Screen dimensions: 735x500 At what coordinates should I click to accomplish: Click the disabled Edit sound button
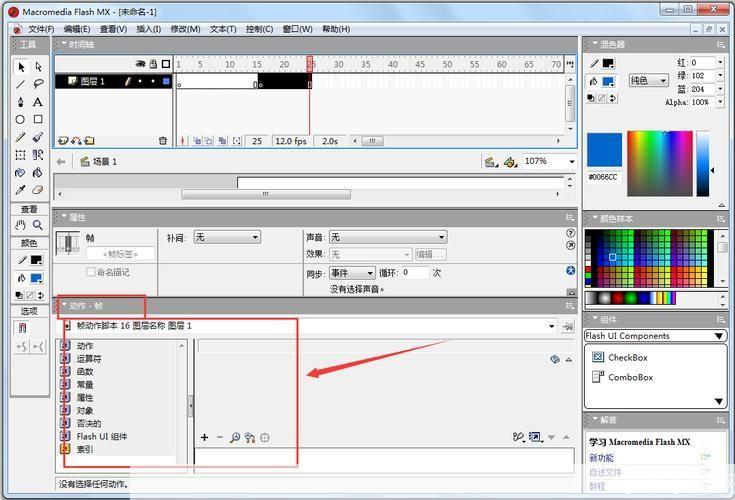[431, 254]
